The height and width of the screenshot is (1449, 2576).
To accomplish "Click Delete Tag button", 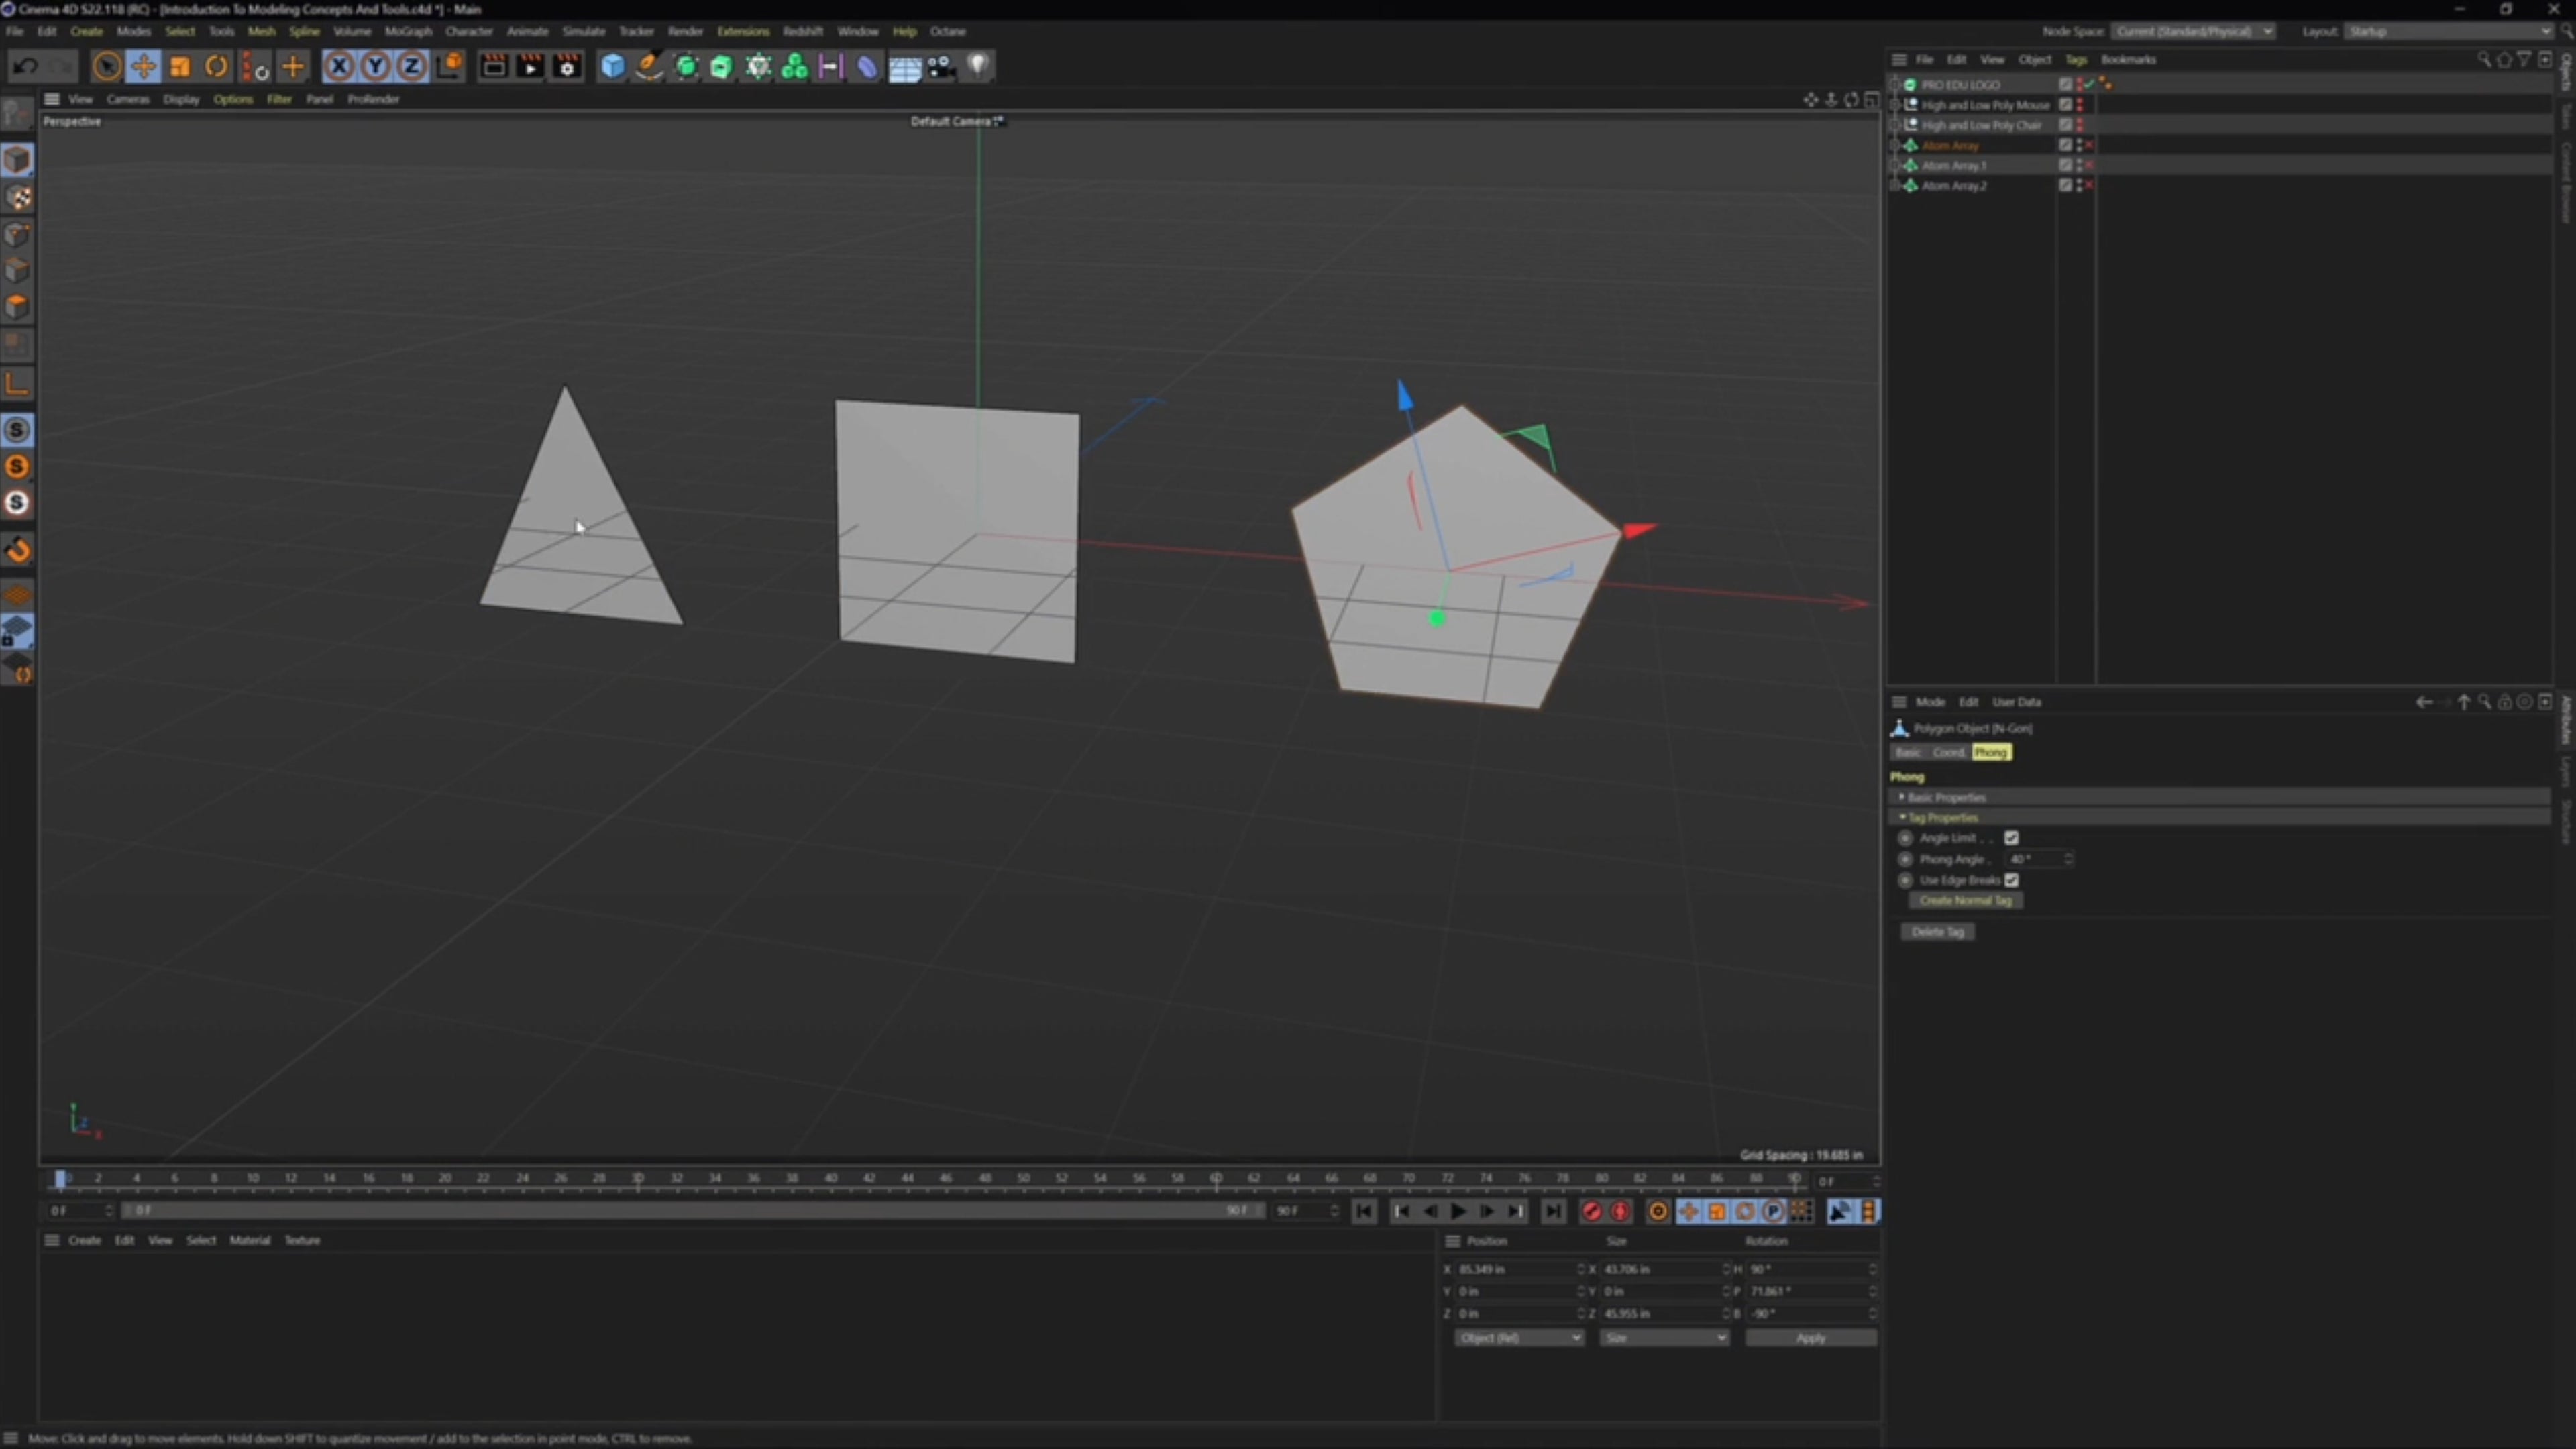I will (x=1937, y=932).
